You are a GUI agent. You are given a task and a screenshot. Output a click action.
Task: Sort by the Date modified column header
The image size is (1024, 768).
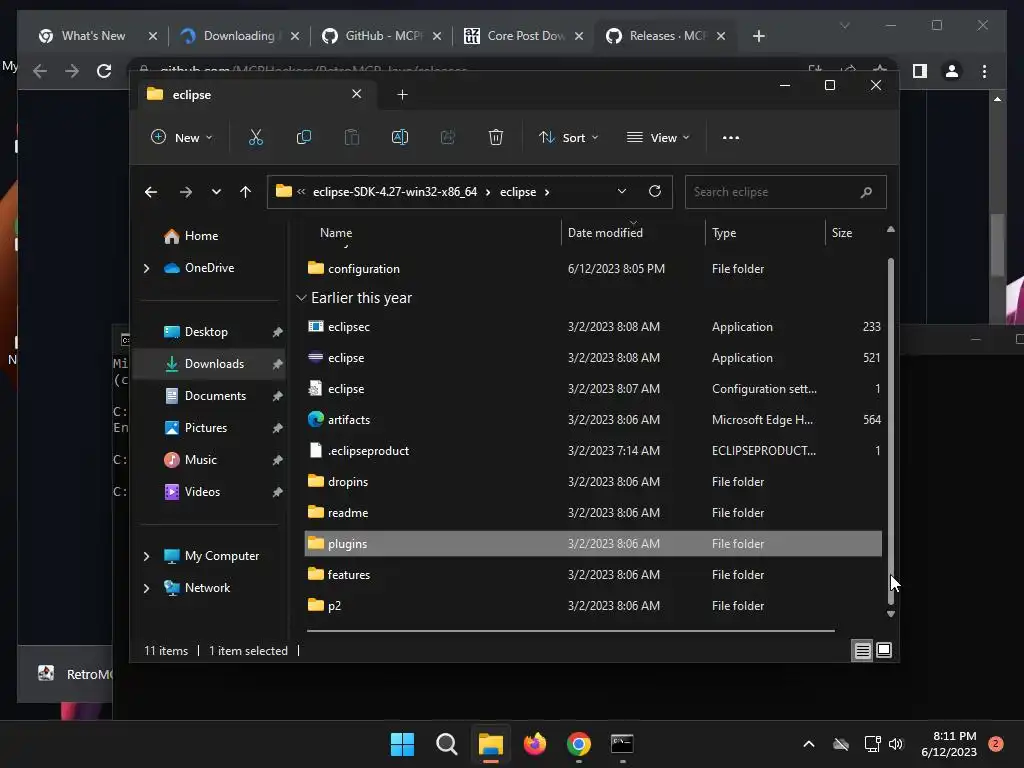[x=605, y=232]
